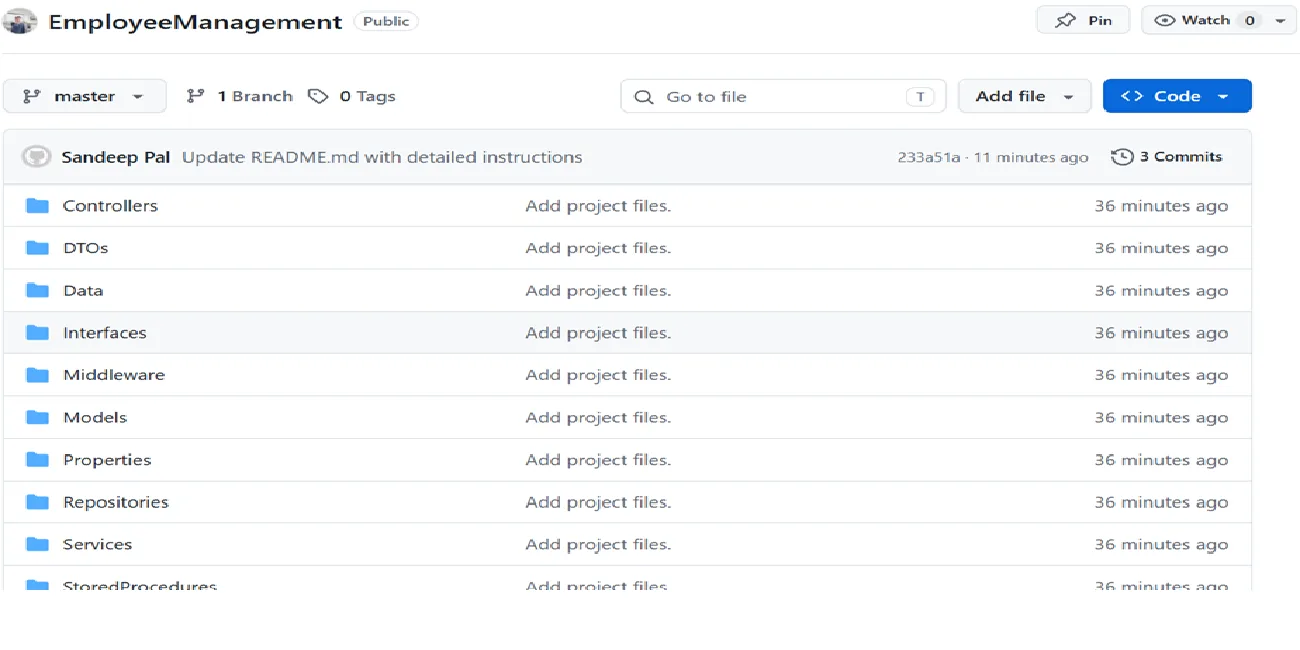
Task: Click the clock history icon near Commits
Action: pyautogui.click(x=1122, y=157)
